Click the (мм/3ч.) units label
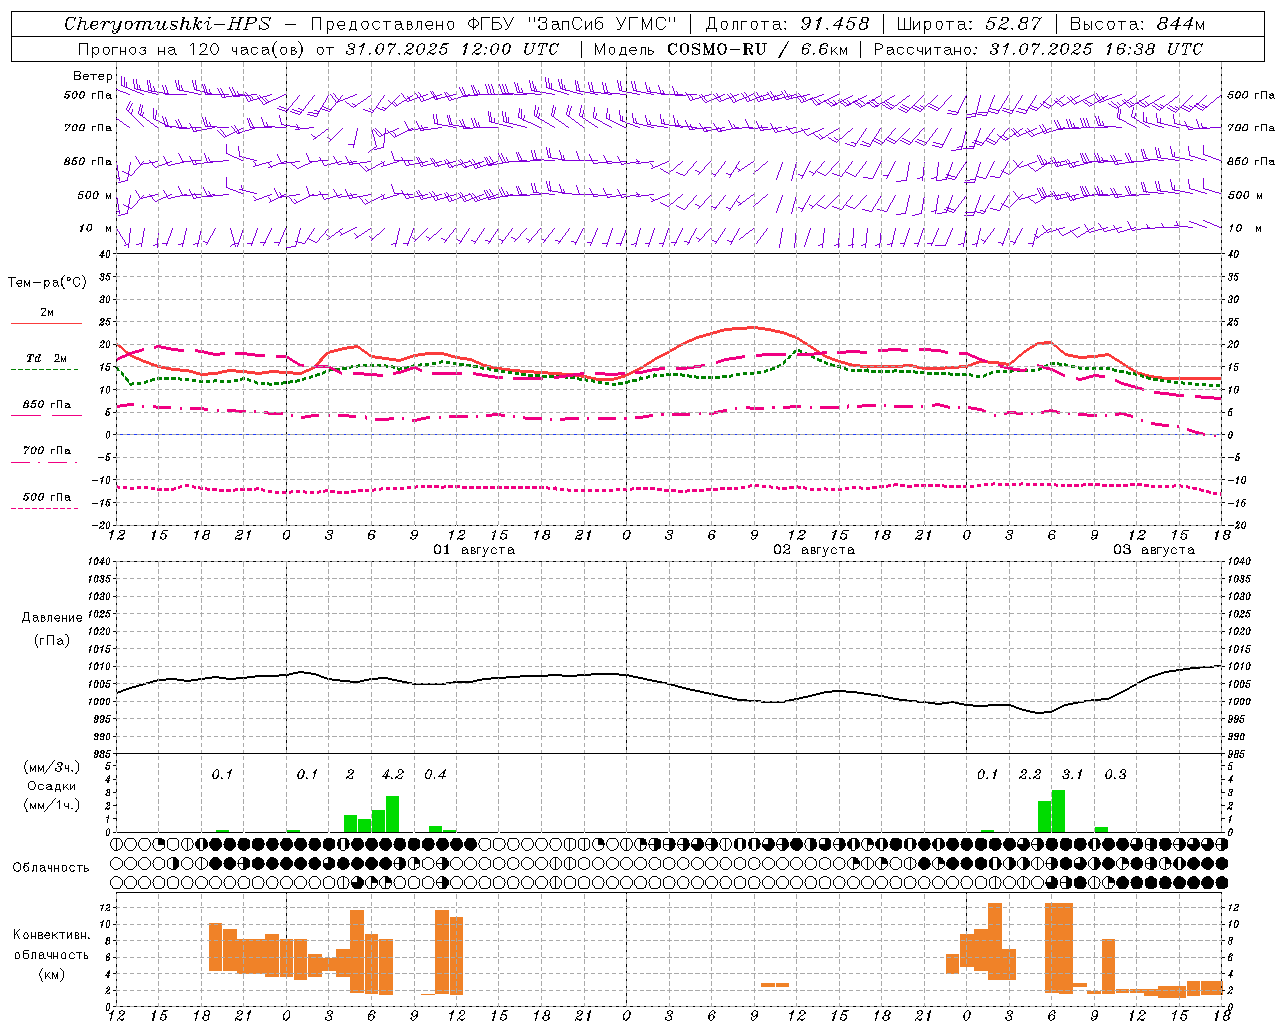Image resolution: width=1280 pixels, height=1024 pixels. (51, 768)
